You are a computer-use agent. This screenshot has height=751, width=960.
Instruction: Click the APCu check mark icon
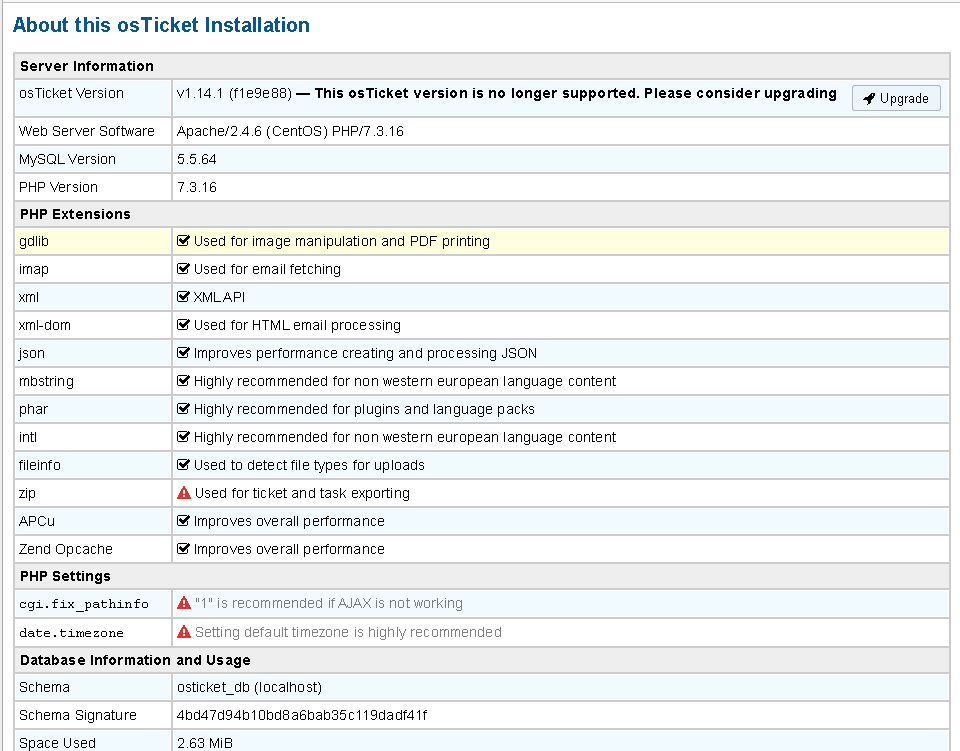(x=184, y=521)
